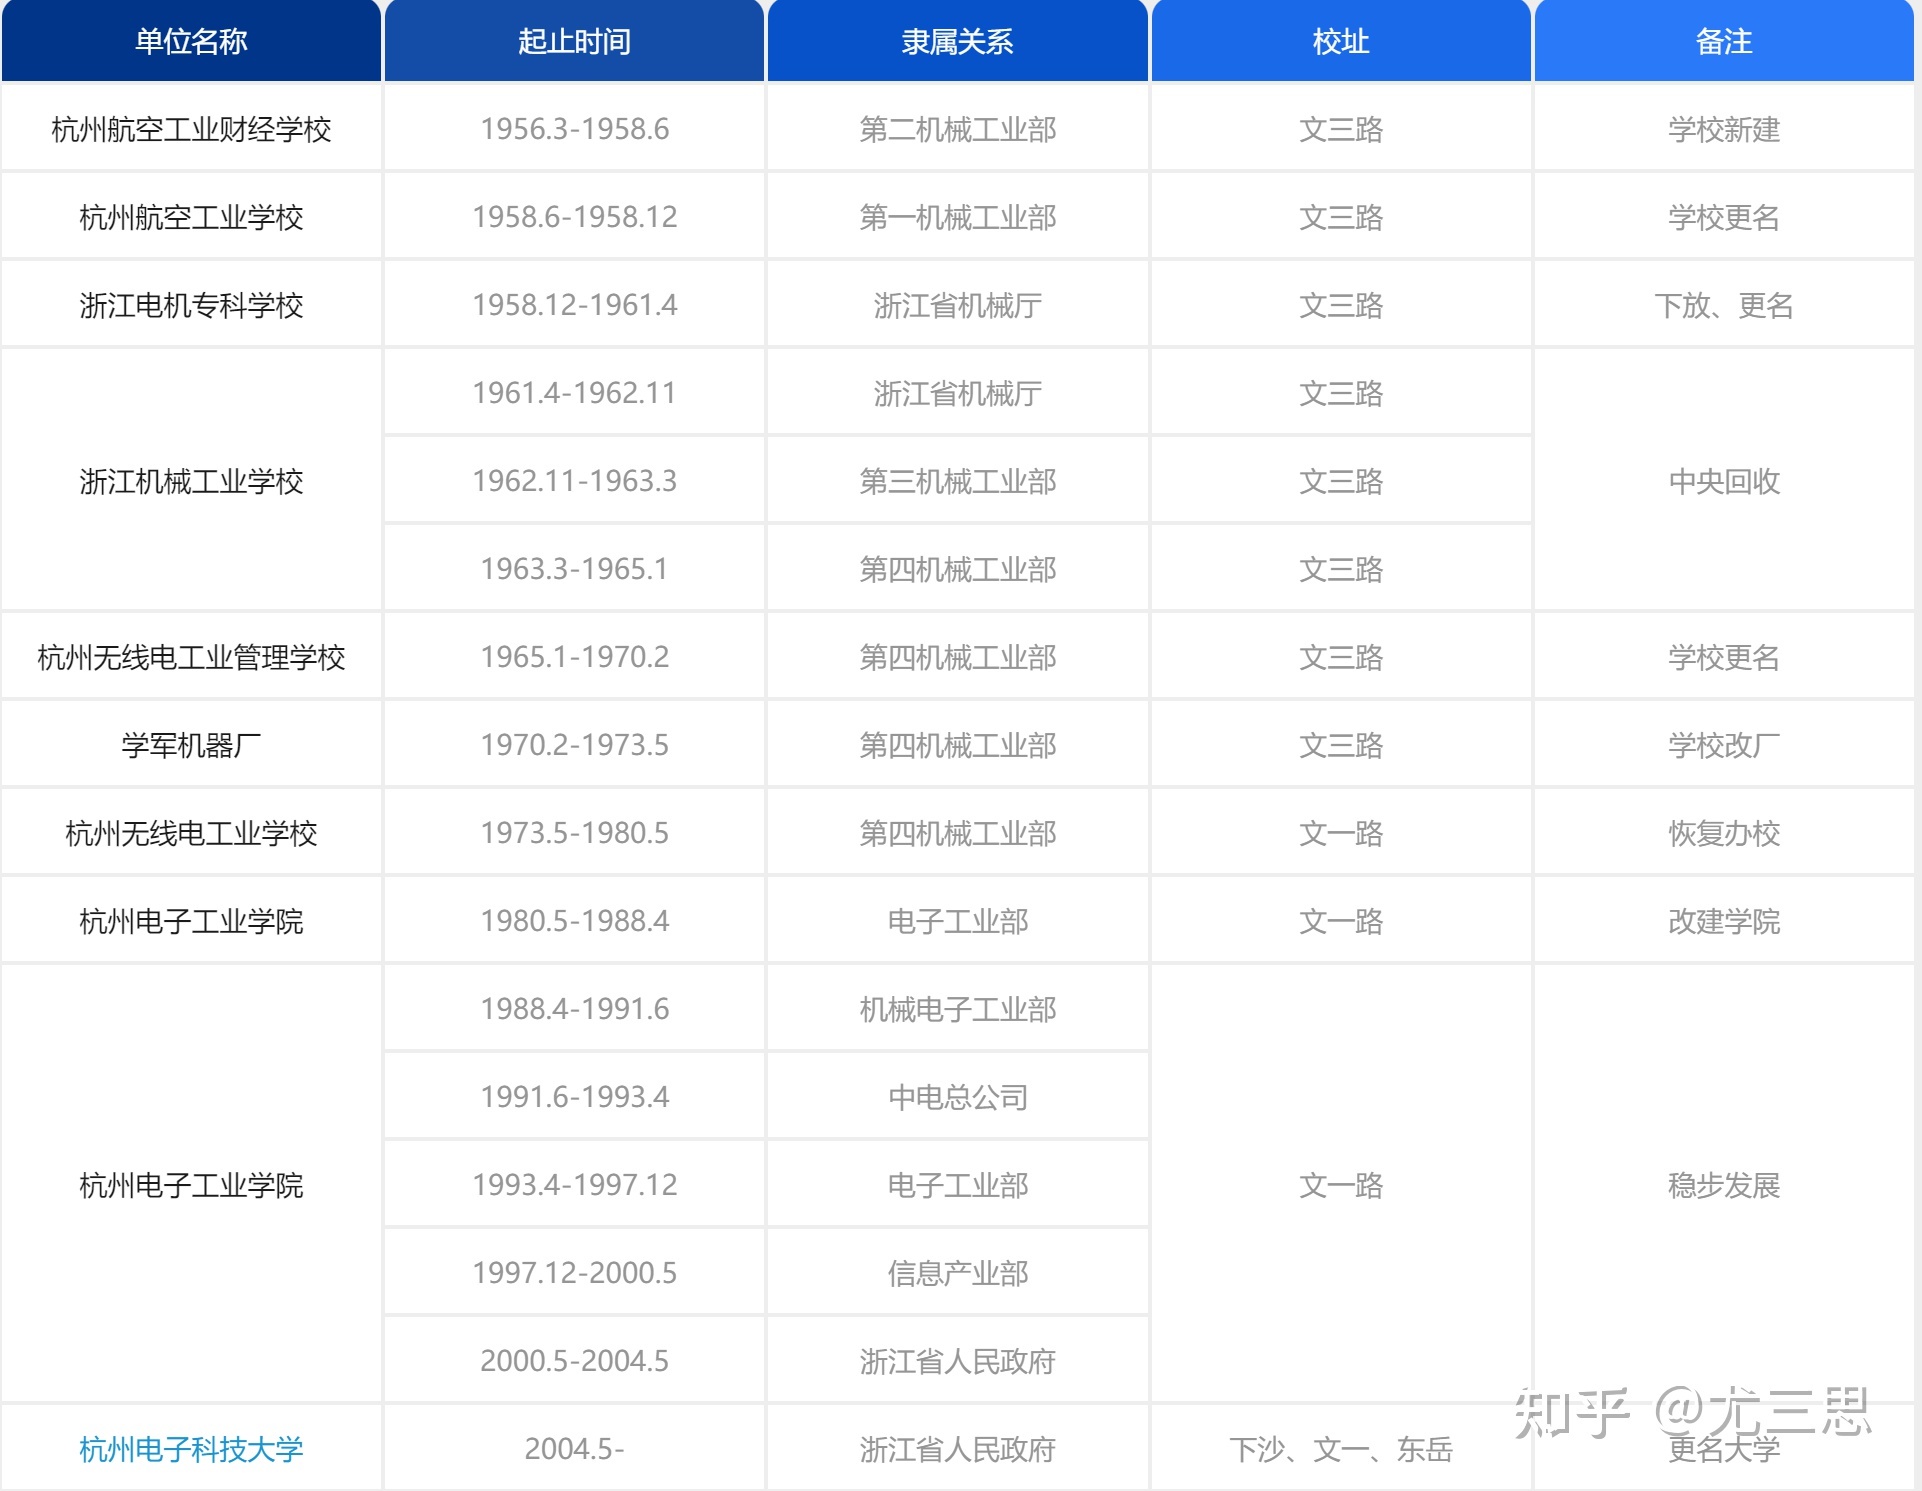The height and width of the screenshot is (1491, 1922).
Task: Click the 中电总公司 cell
Action: 958,1096
